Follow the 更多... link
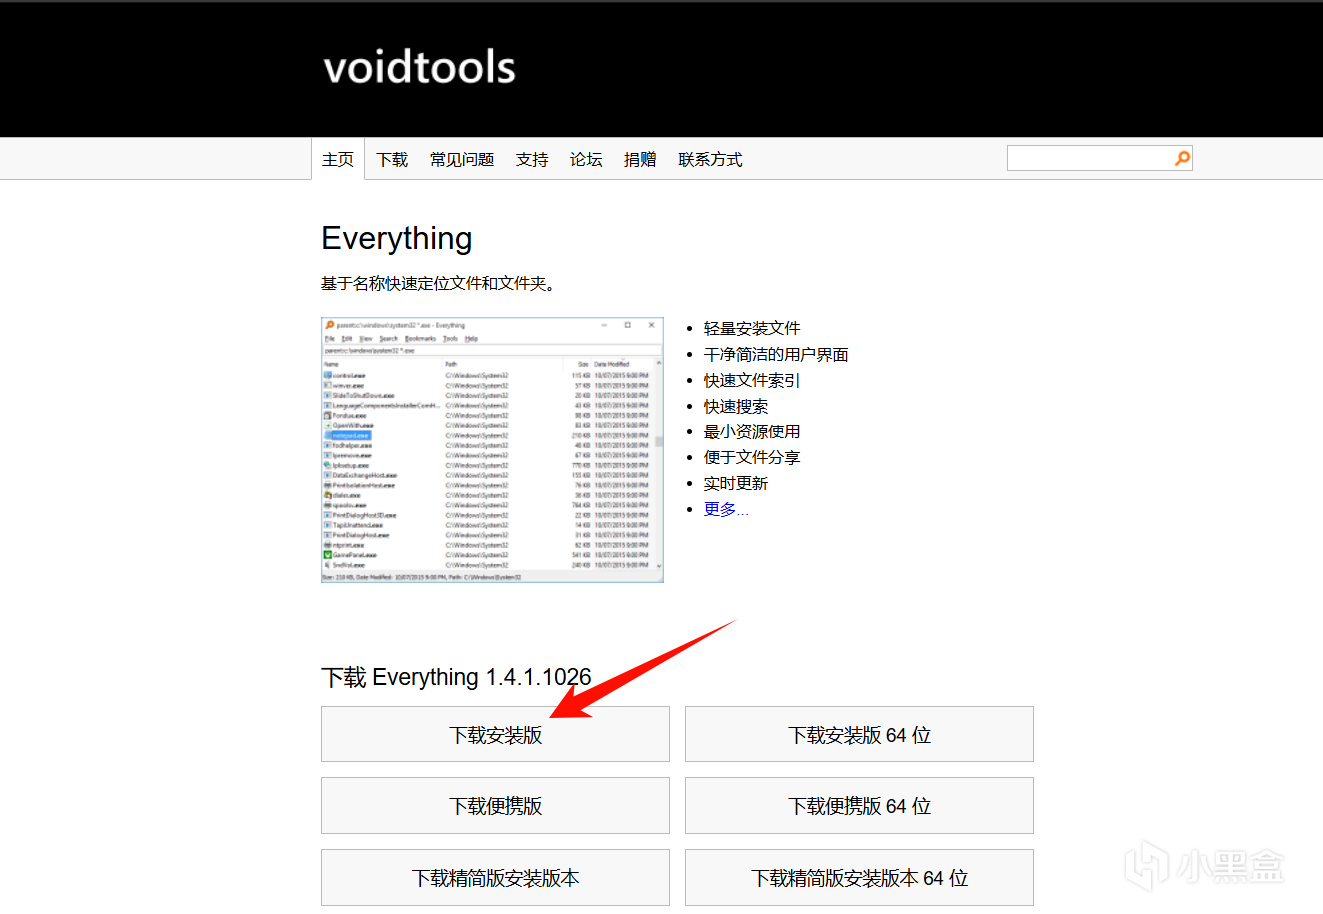 pos(725,509)
